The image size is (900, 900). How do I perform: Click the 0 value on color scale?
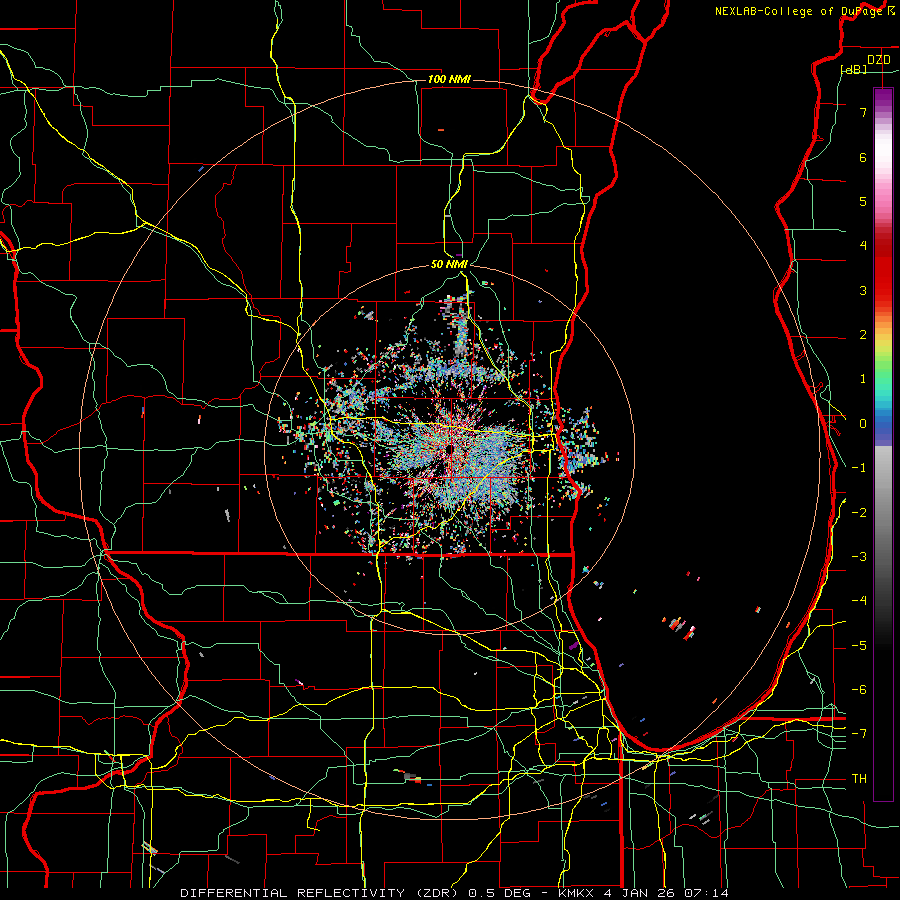863,424
